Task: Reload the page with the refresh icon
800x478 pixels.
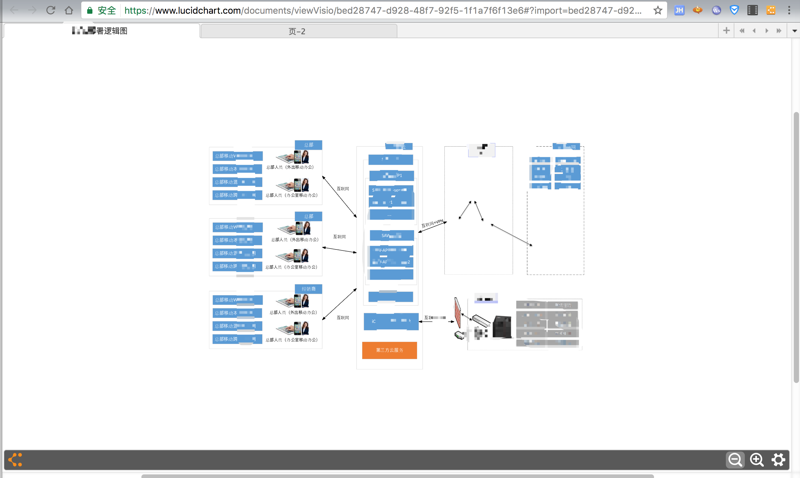Action: [x=51, y=10]
